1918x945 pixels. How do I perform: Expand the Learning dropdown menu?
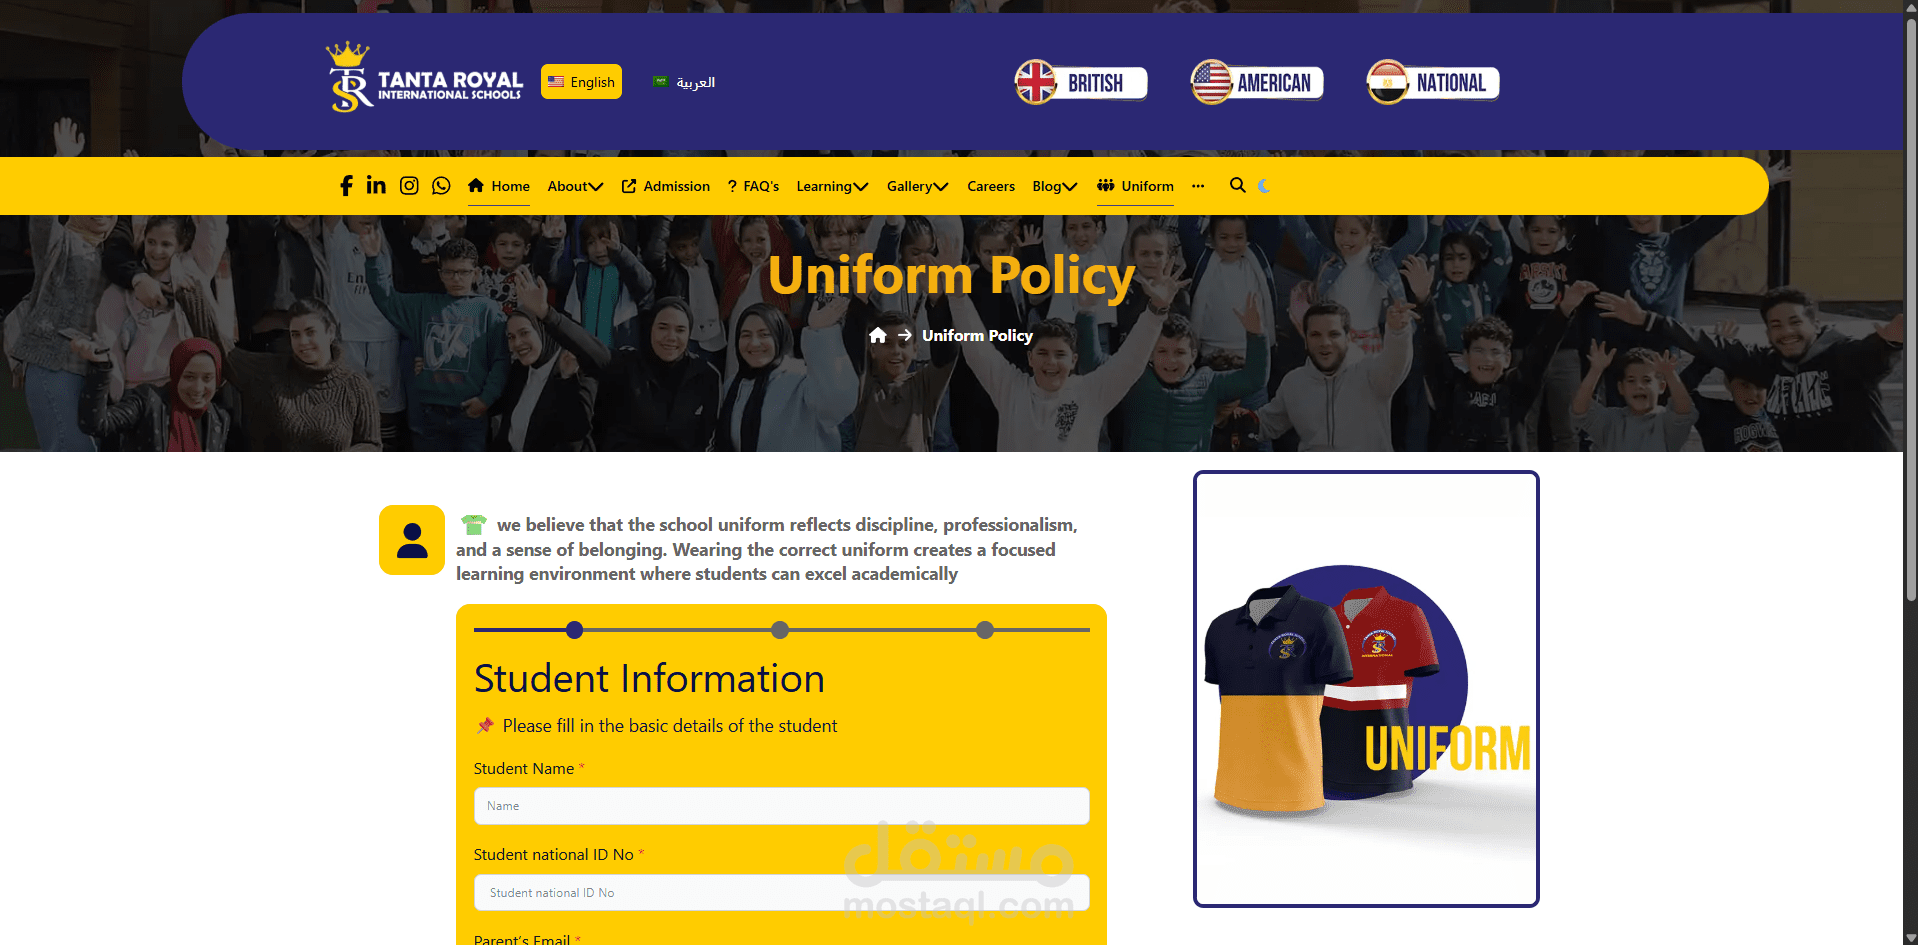tap(832, 186)
